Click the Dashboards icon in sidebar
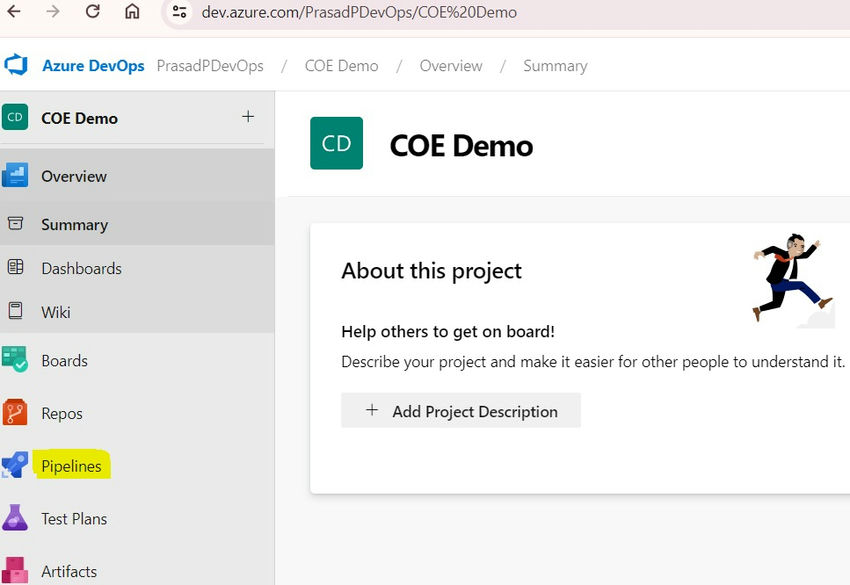 pyautogui.click(x=15, y=267)
